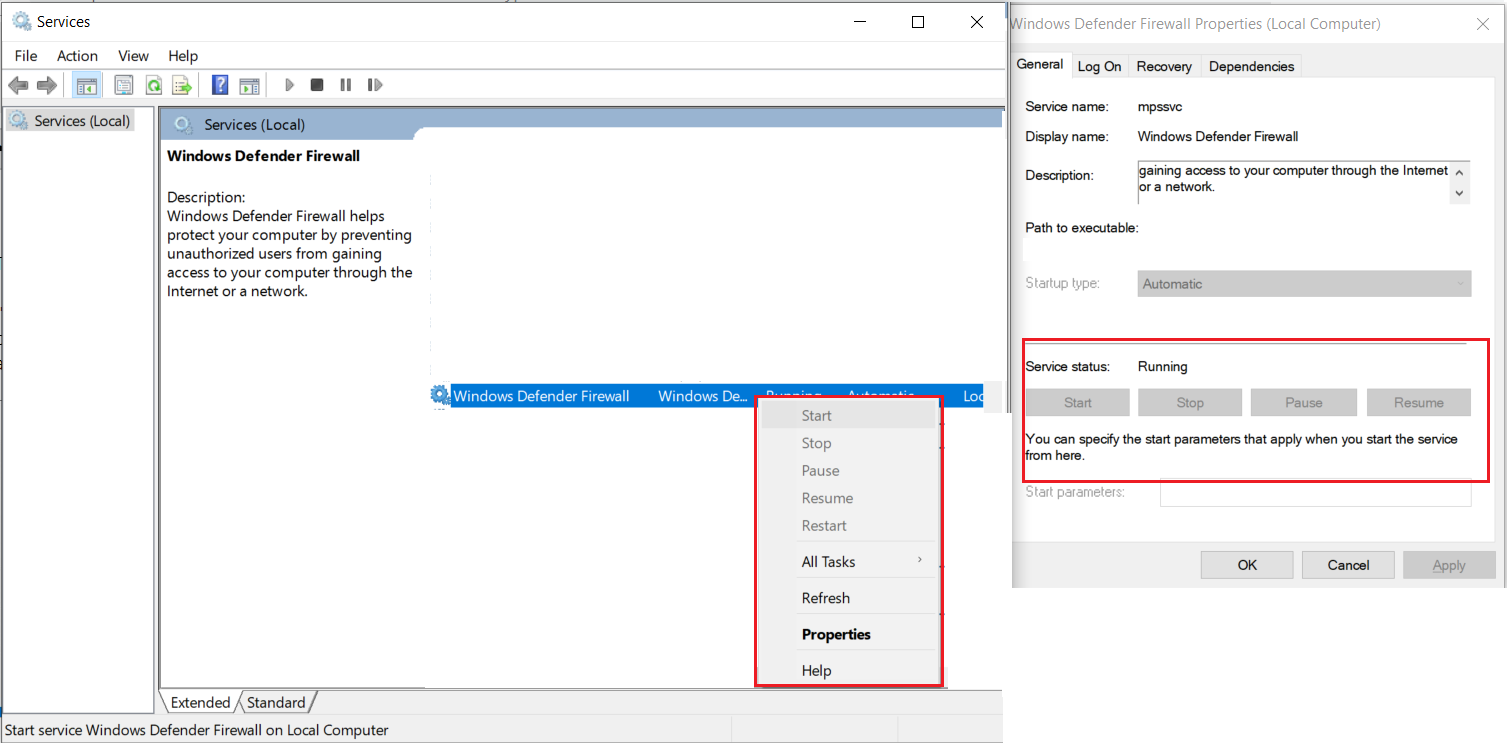Choose Start in the context menu
The width and height of the screenshot is (1510, 748).
tap(848, 416)
